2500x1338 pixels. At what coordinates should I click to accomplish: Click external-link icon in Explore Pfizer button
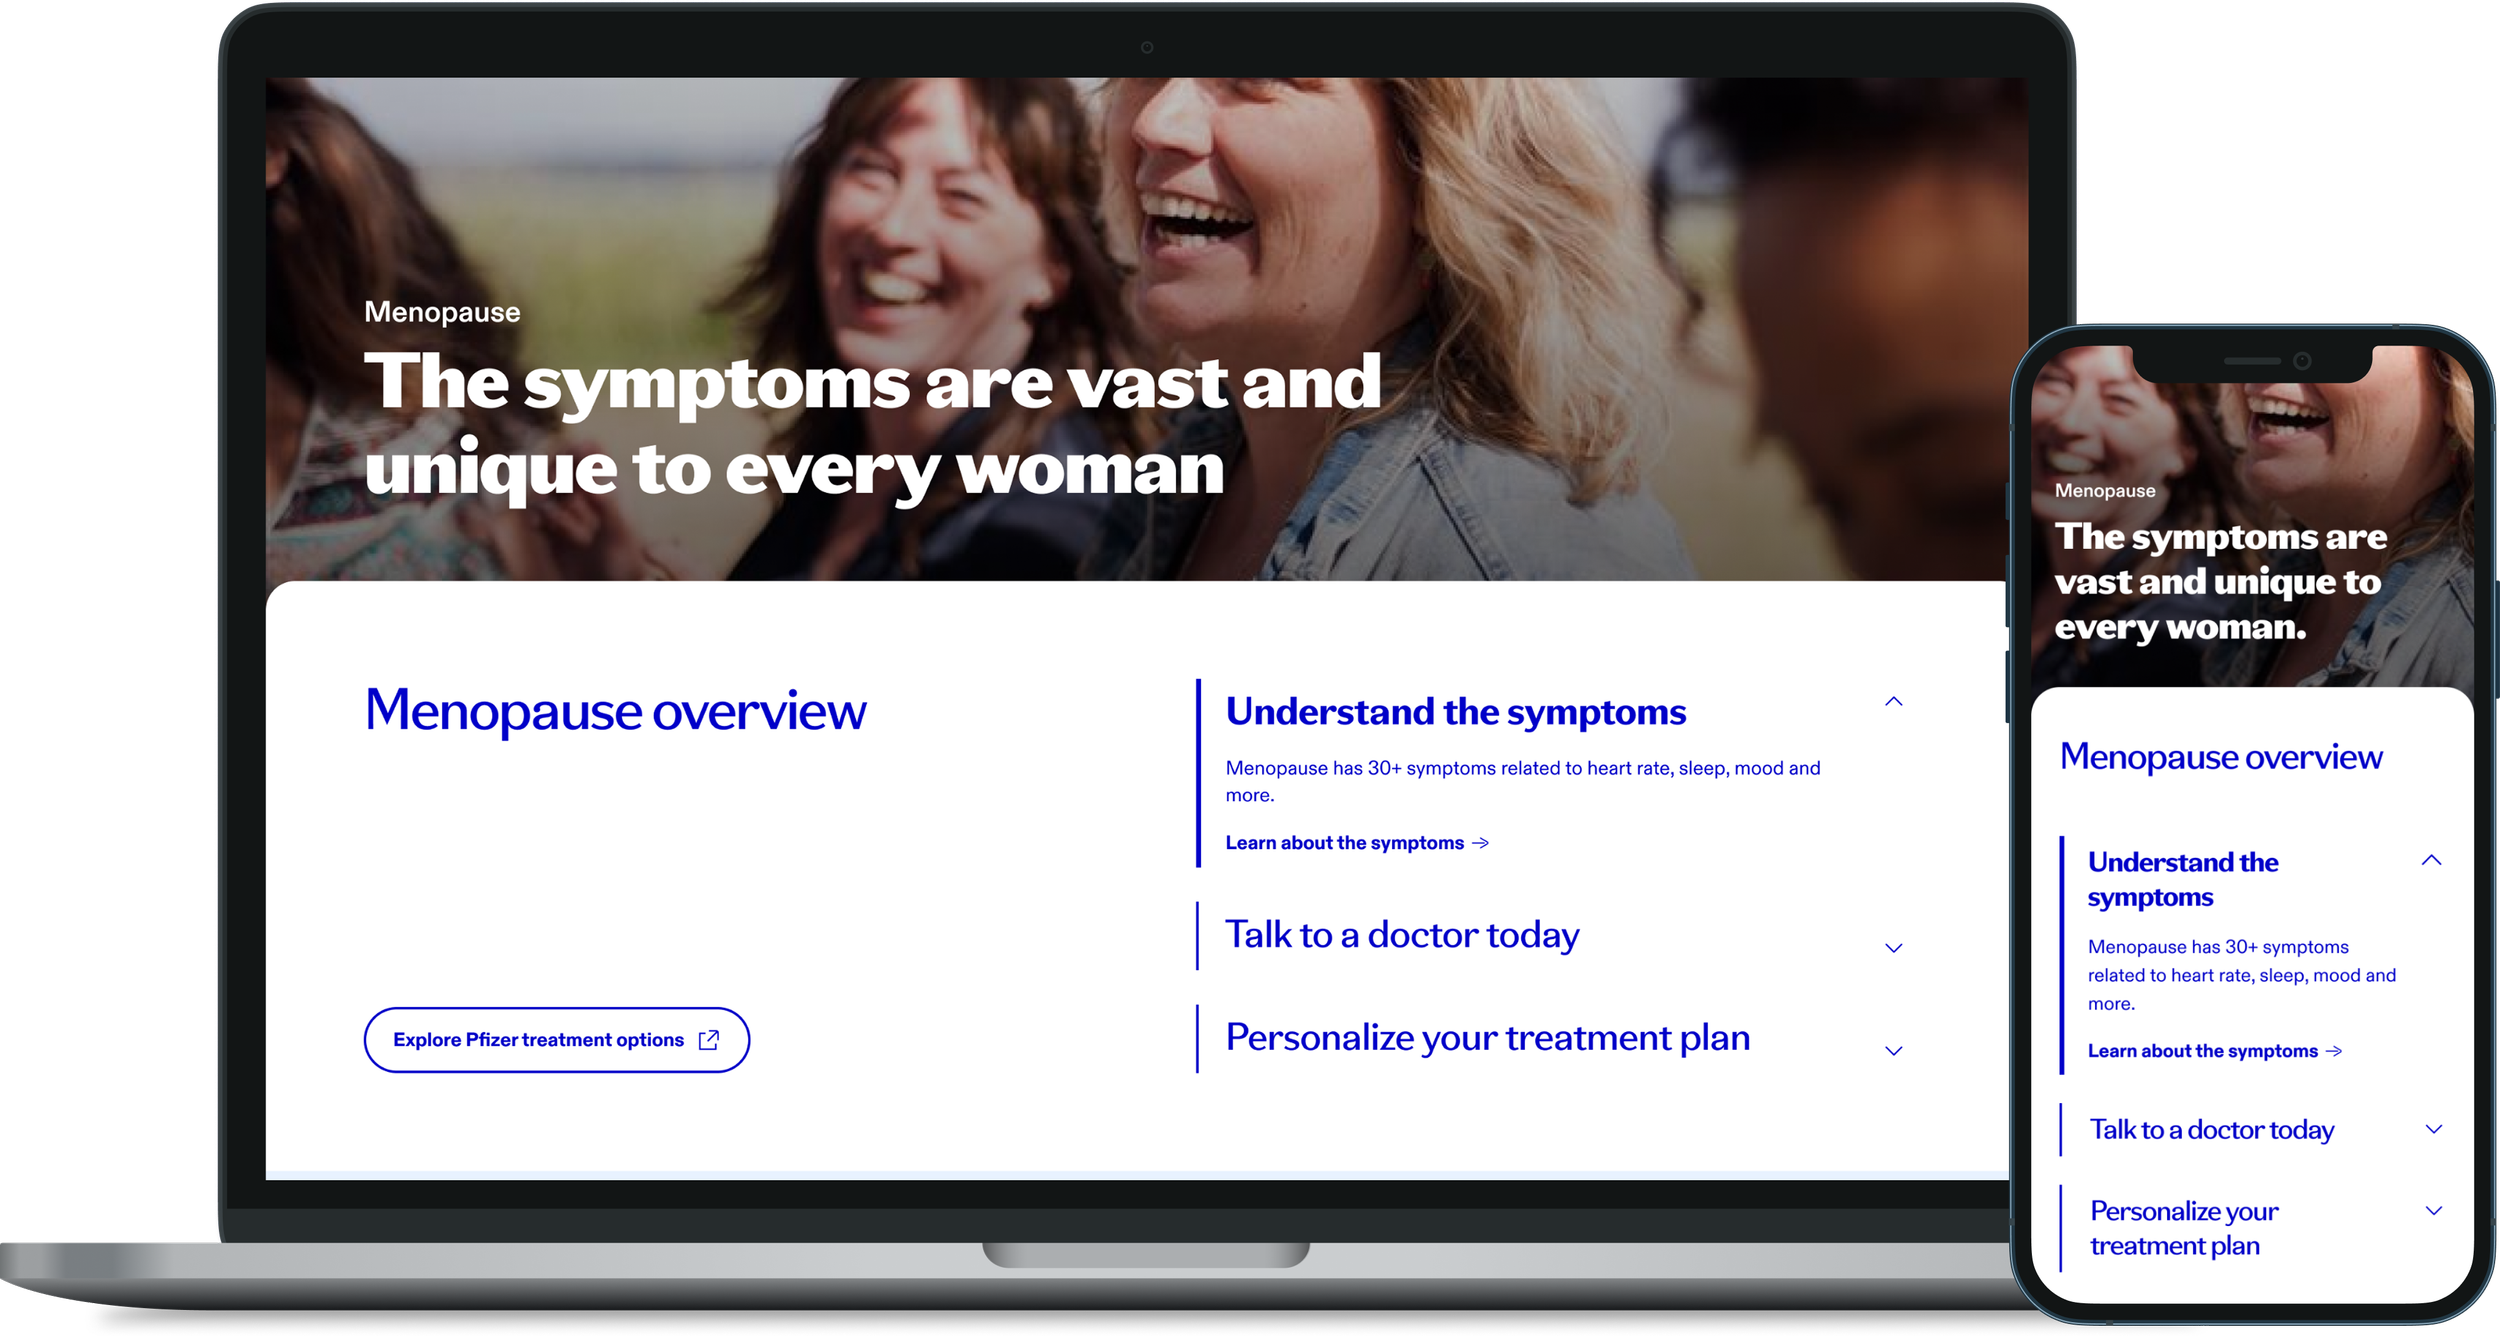click(x=708, y=1040)
